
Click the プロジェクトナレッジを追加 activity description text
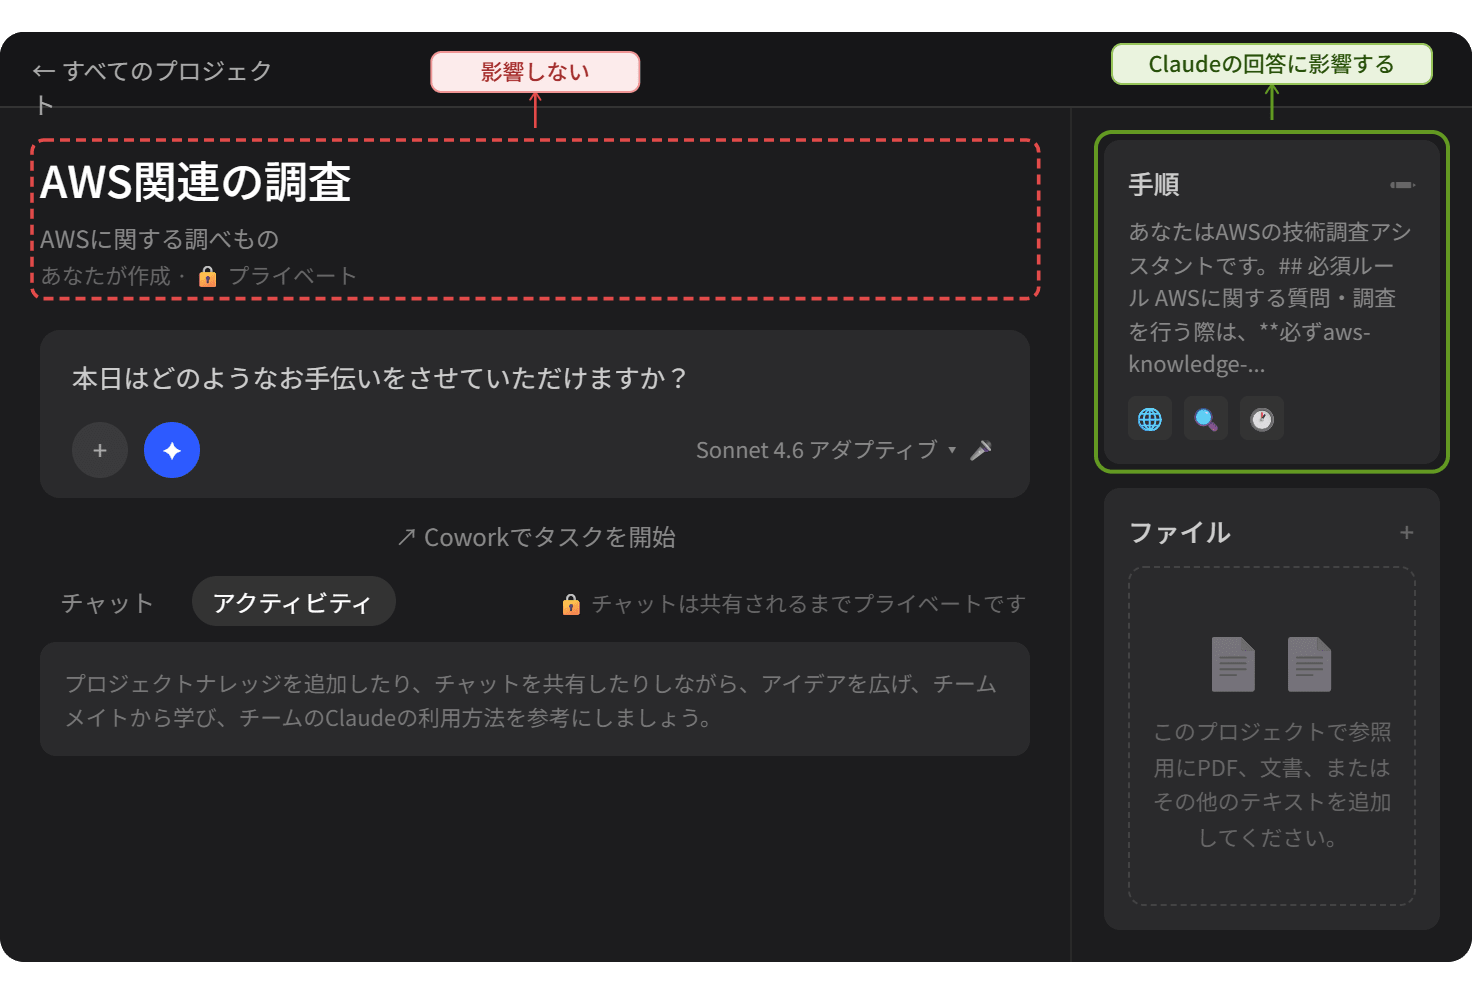click(x=532, y=700)
